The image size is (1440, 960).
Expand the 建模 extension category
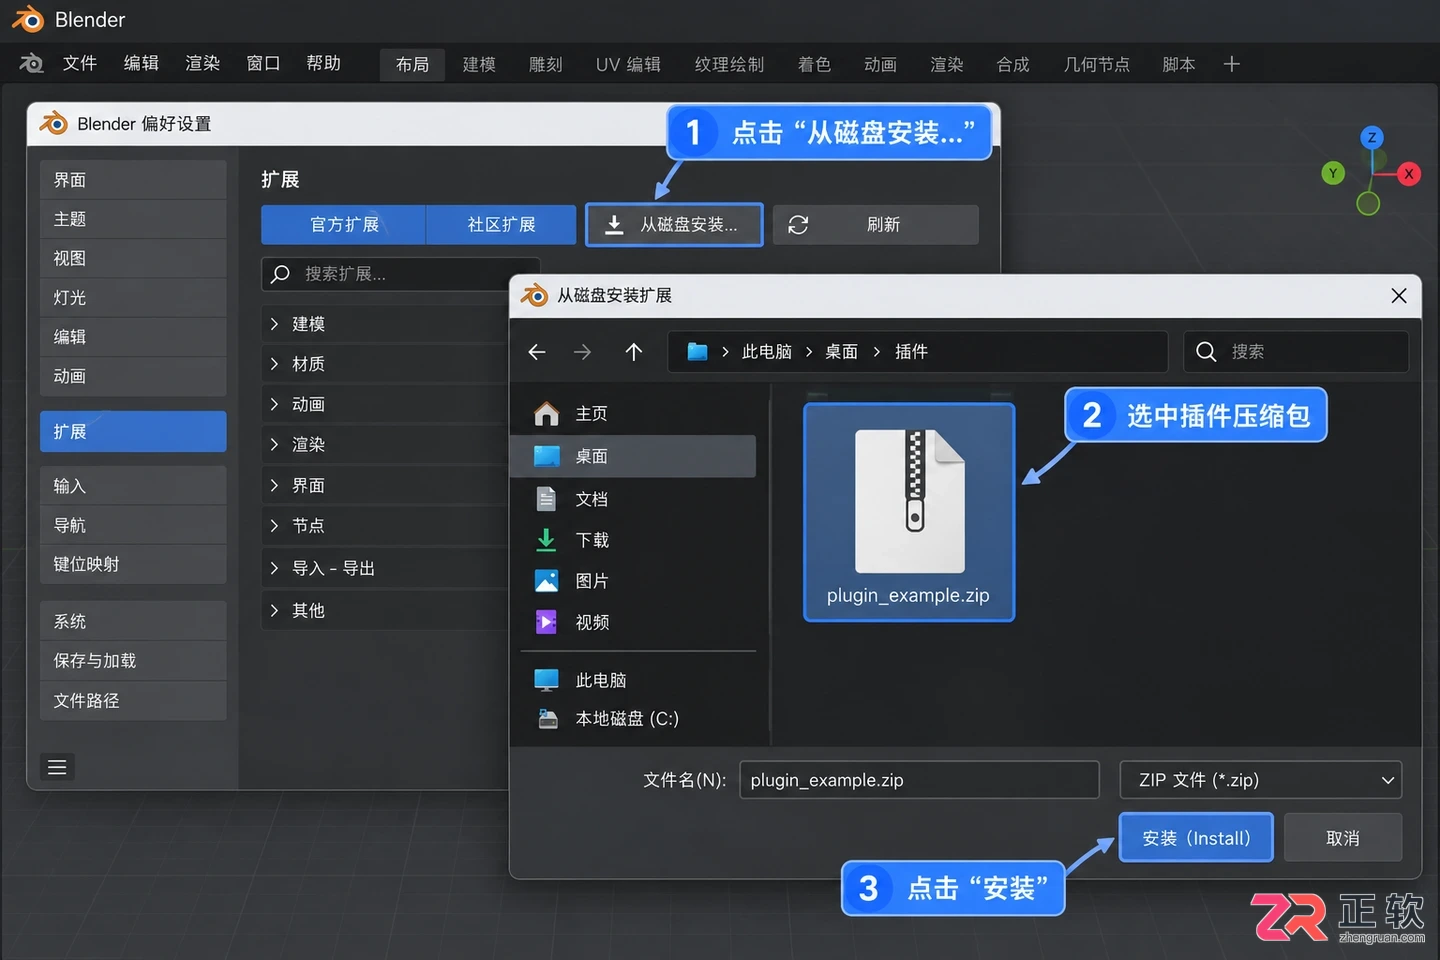[x=274, y=323]
